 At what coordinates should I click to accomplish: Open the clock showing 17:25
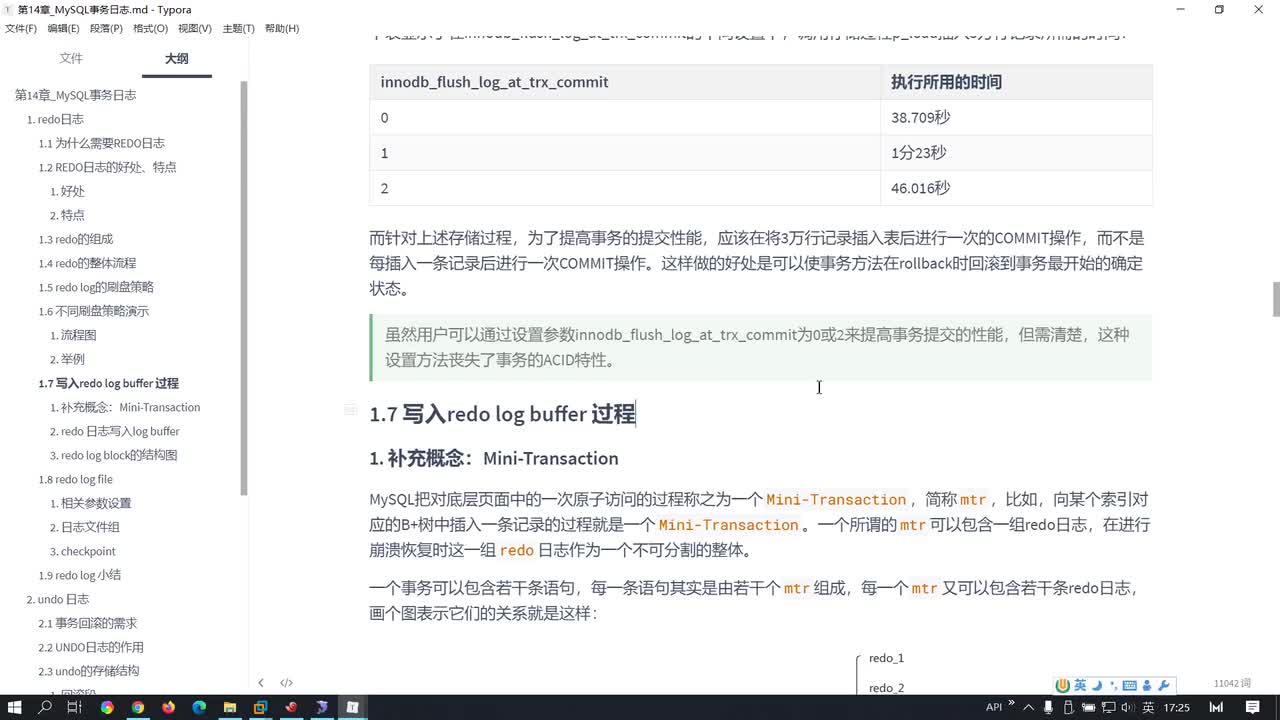pos(1177,707)
